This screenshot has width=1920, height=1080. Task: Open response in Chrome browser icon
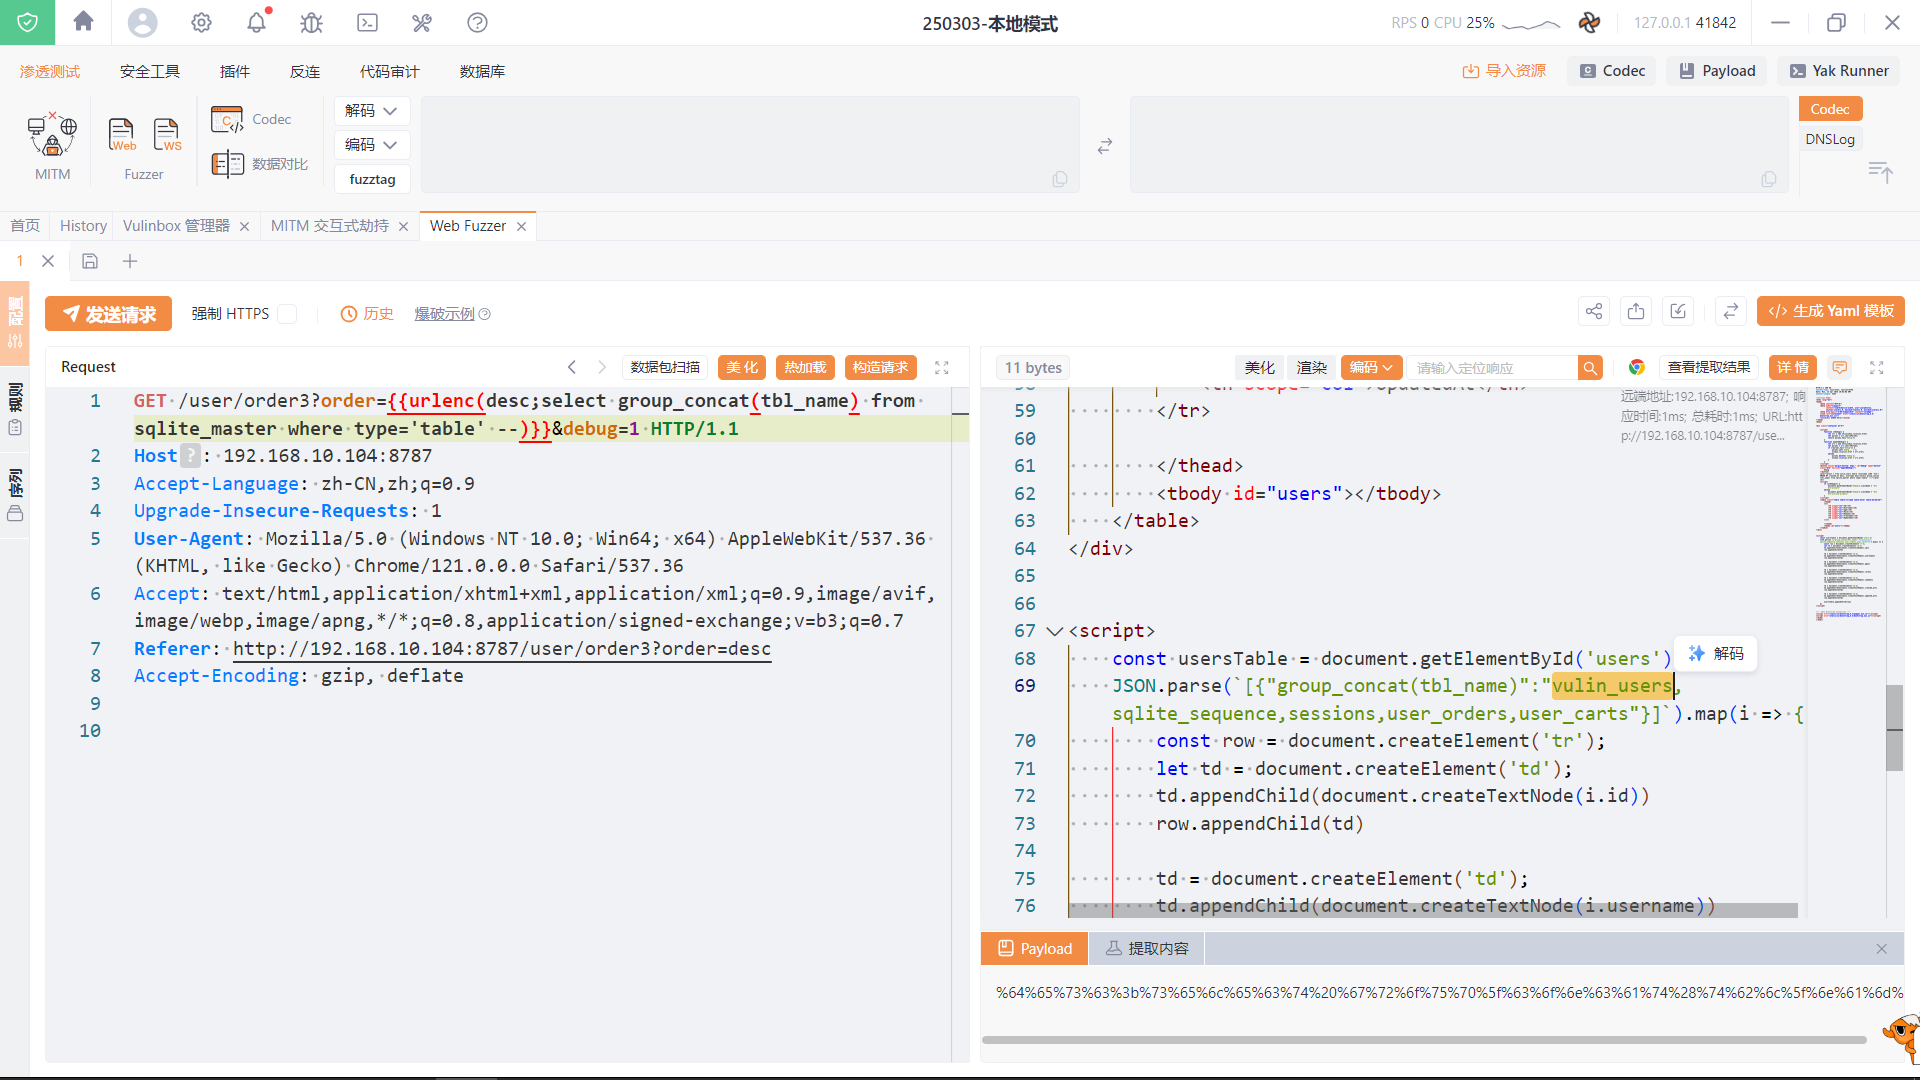1636,367
